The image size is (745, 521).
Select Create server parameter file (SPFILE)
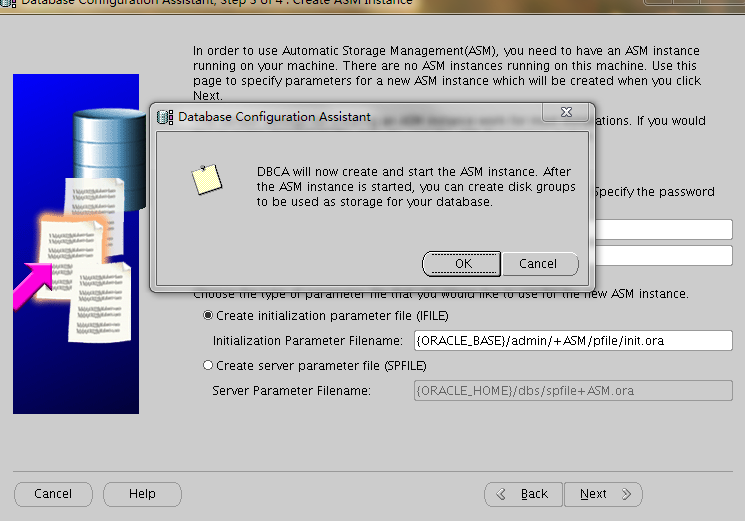click(x=208, y=365)
